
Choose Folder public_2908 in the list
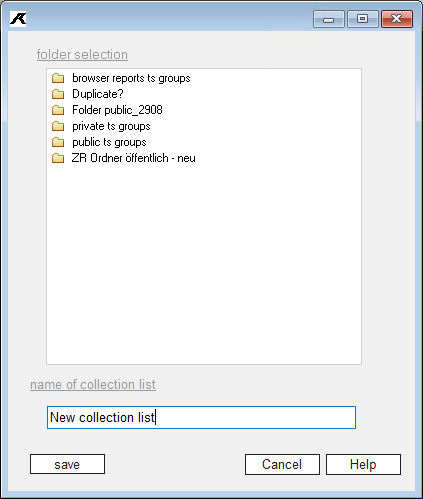(x=117, y=110)
